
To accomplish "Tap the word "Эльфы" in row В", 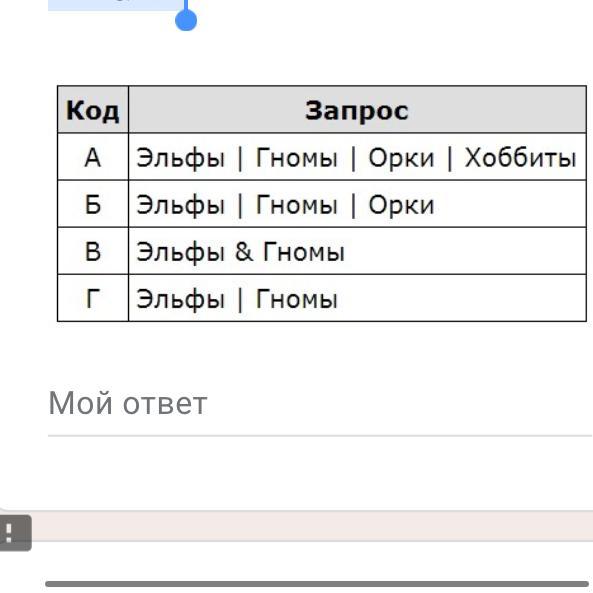I will [180, 253].
